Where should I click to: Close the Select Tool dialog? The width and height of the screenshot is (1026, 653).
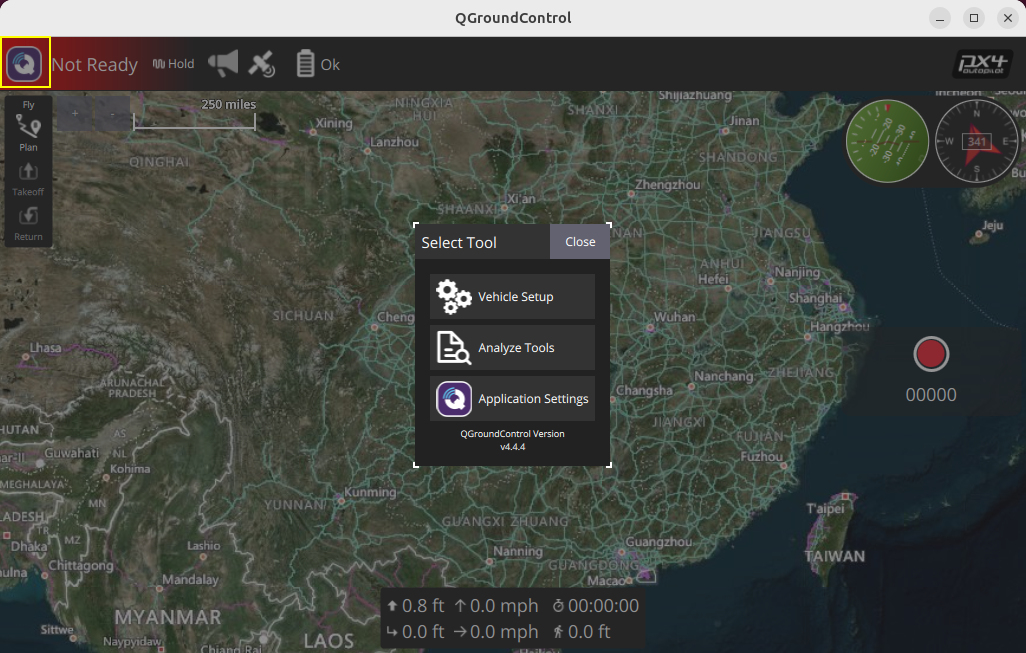[x=580, y=242]
